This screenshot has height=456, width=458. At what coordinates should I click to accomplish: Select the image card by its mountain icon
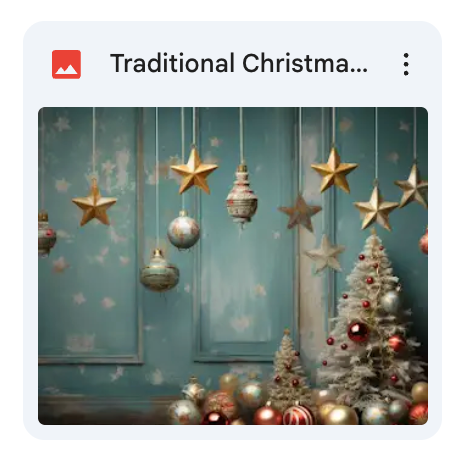click(x=66, y=64)
